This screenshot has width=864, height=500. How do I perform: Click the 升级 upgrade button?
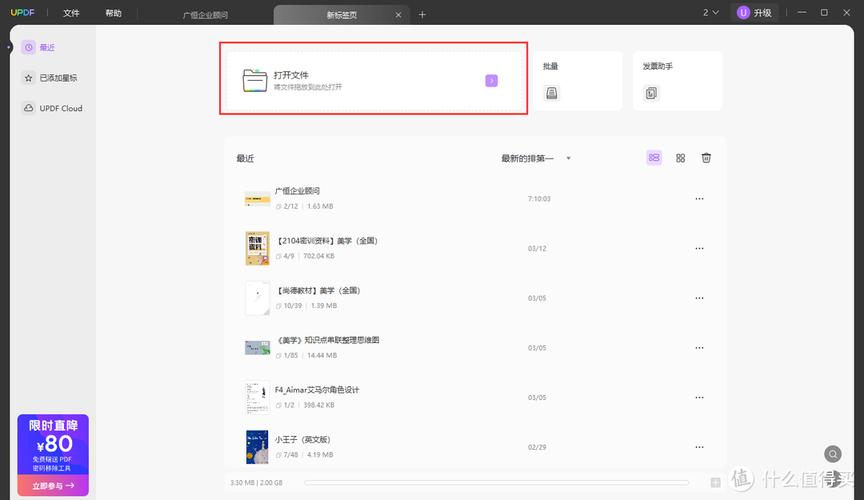point(754,12)
